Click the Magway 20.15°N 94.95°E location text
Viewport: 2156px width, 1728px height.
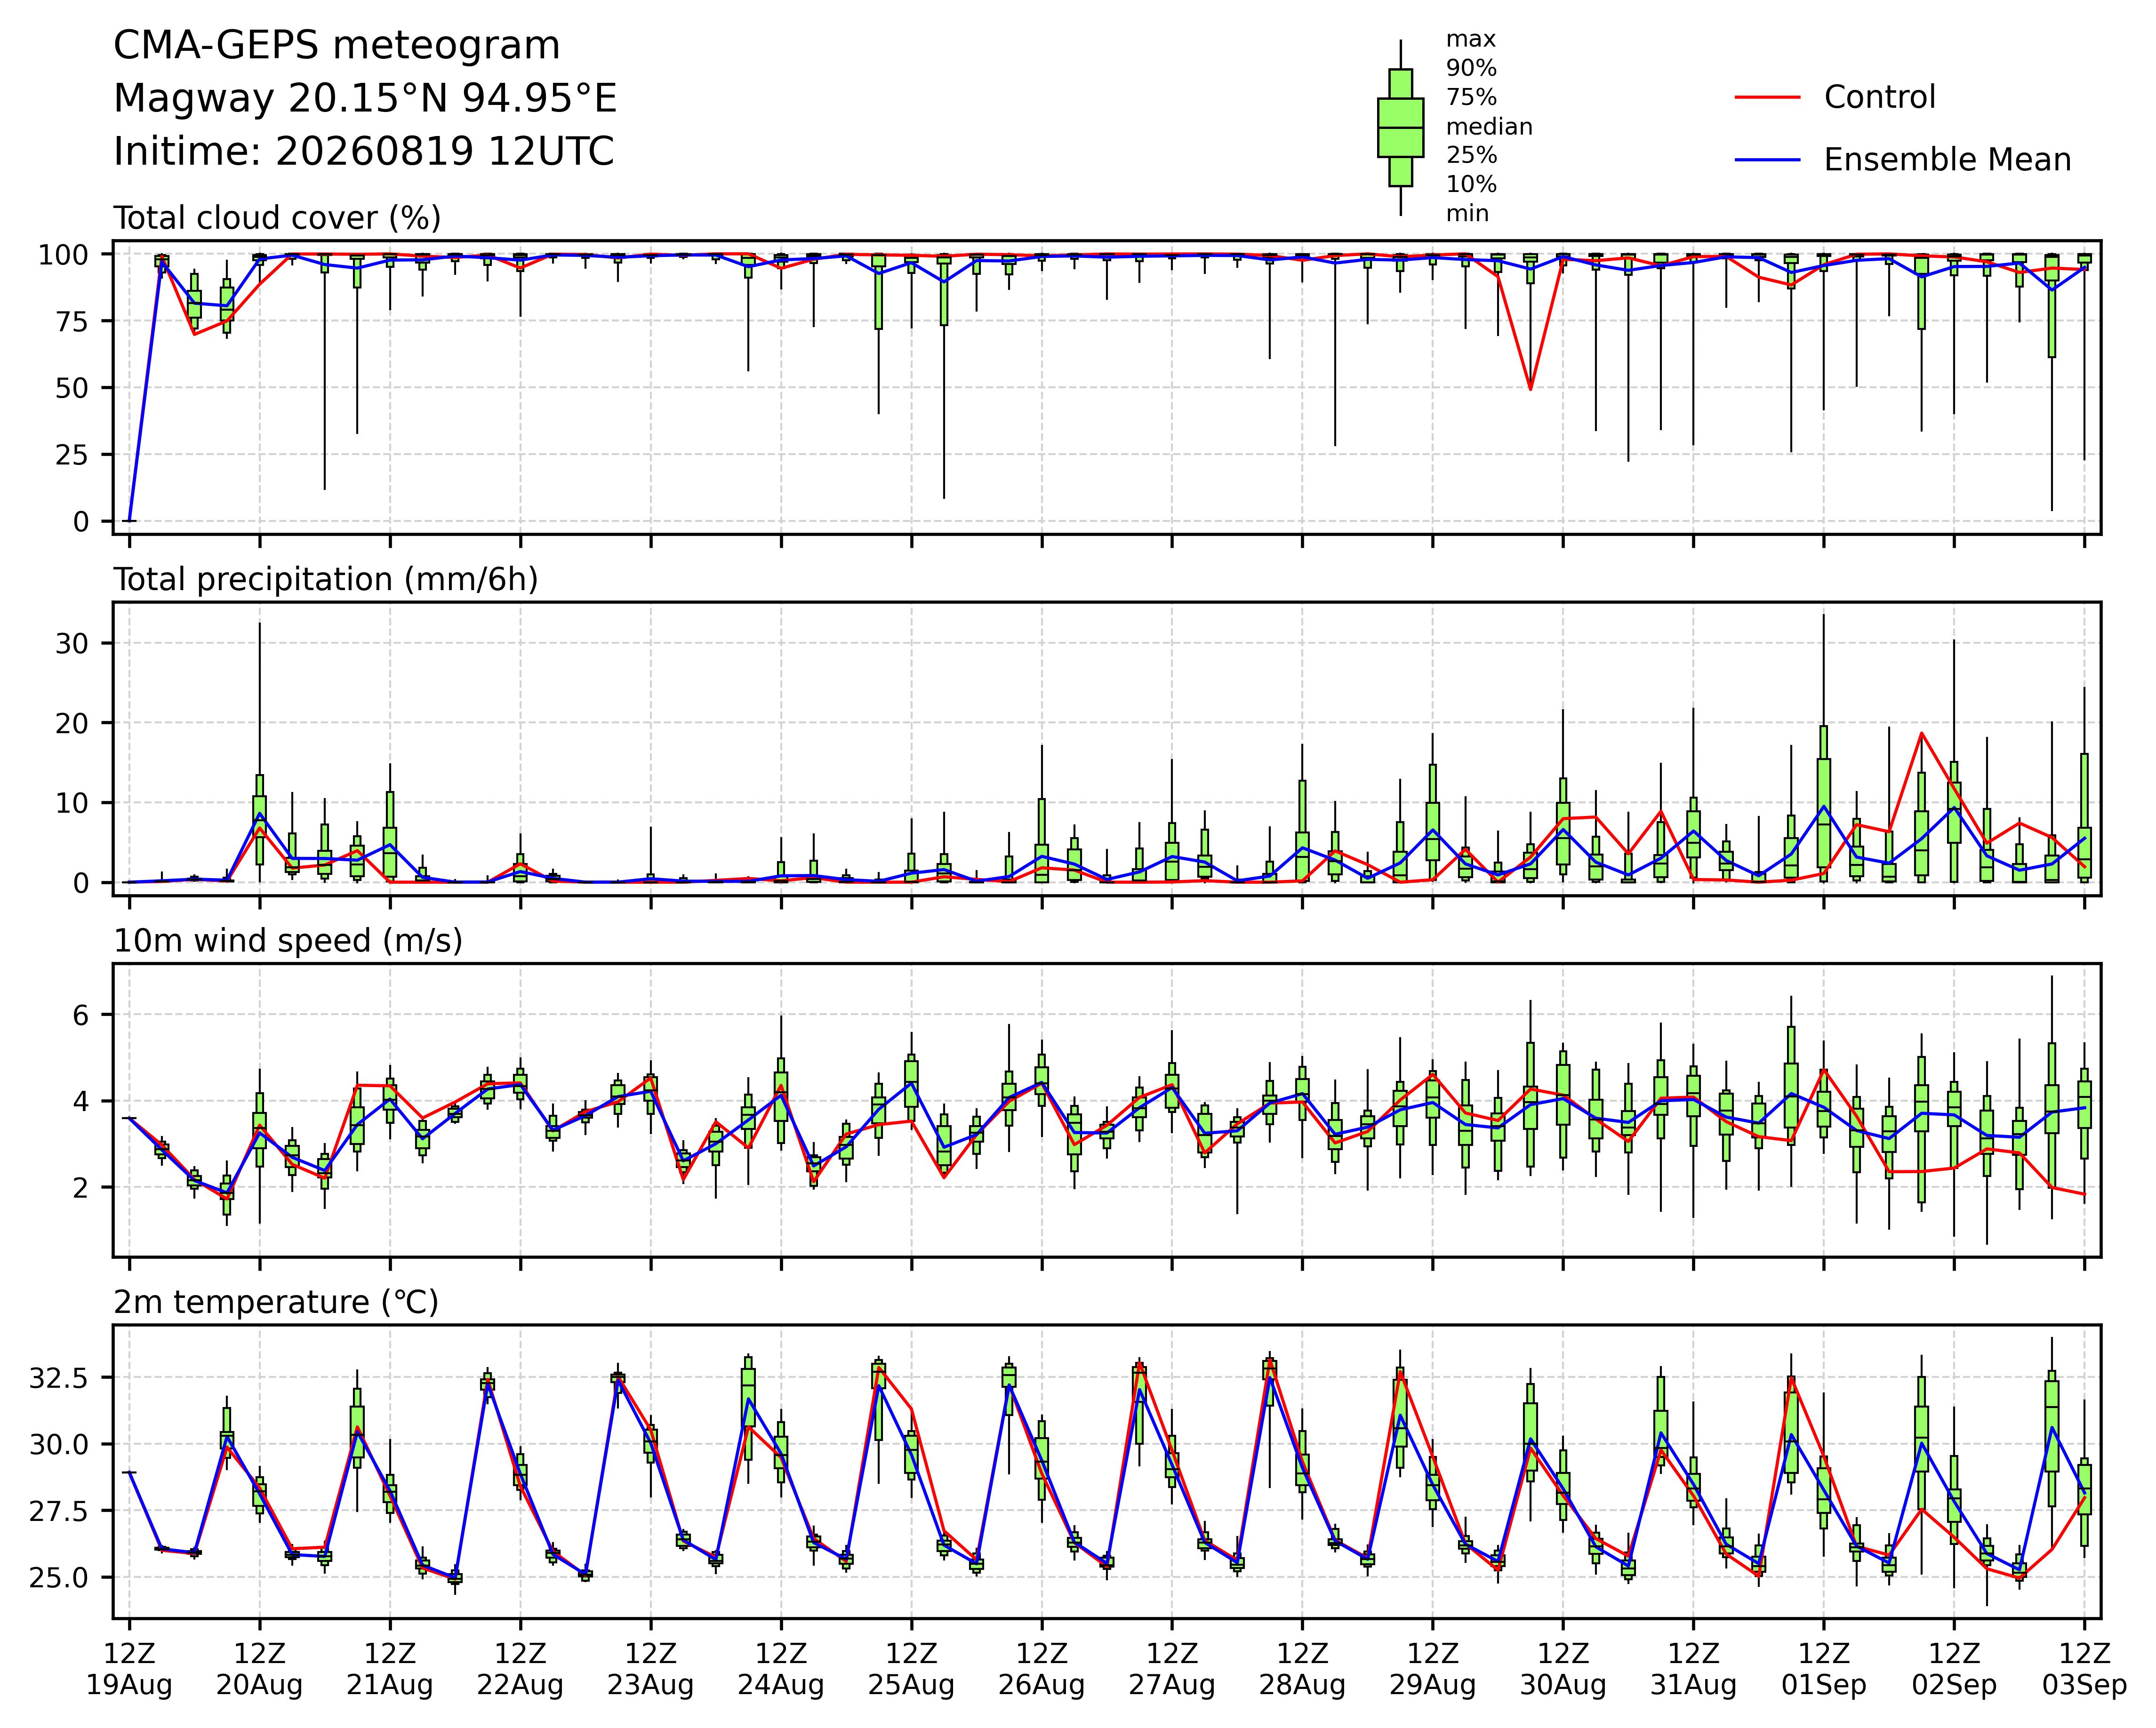pyautogui.click(x=365, y=99)
